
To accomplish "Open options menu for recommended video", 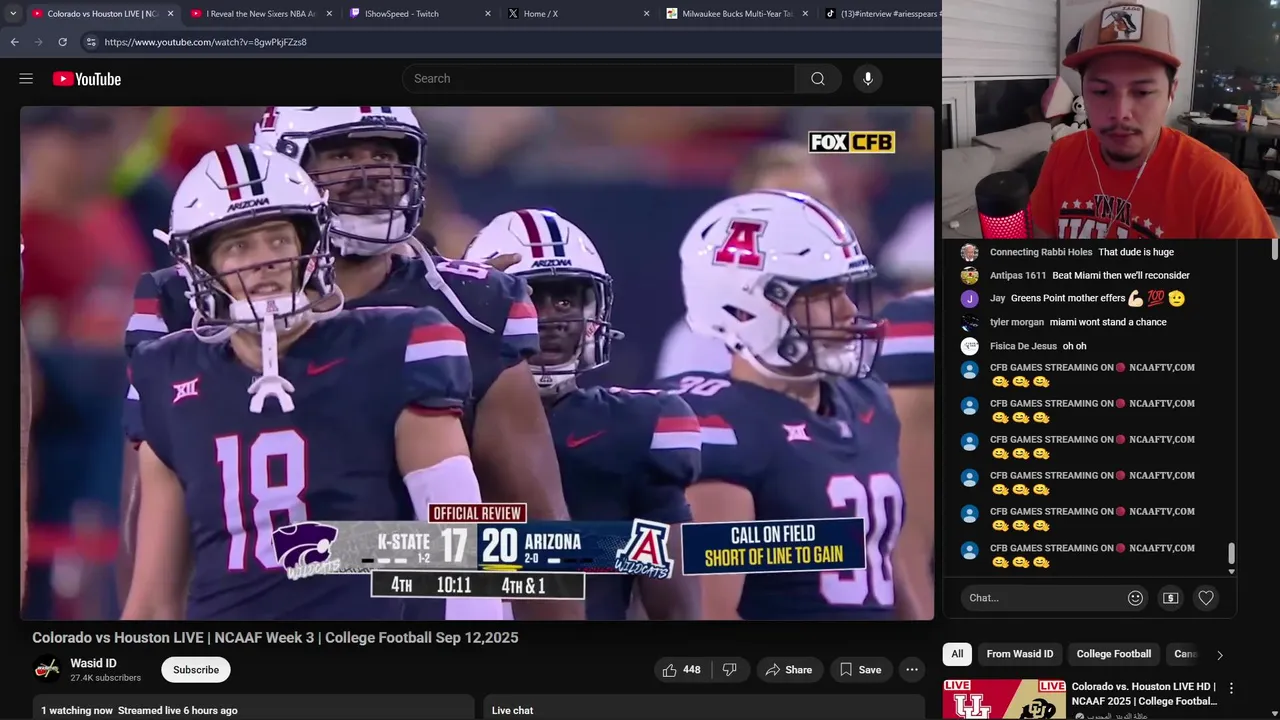I will (1231, 689).
